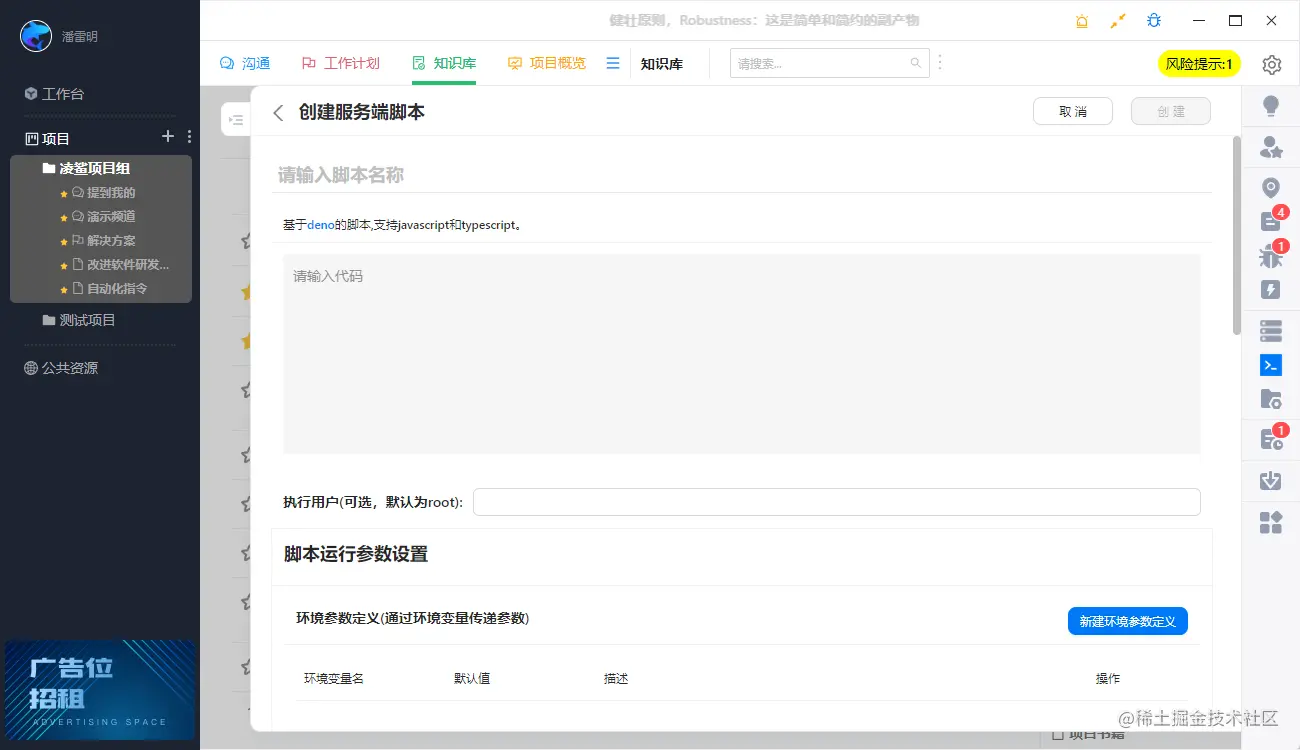Click the lightning bolt sidebar icon
This screenshot has height=750, width=1300.
point(1271,290)
